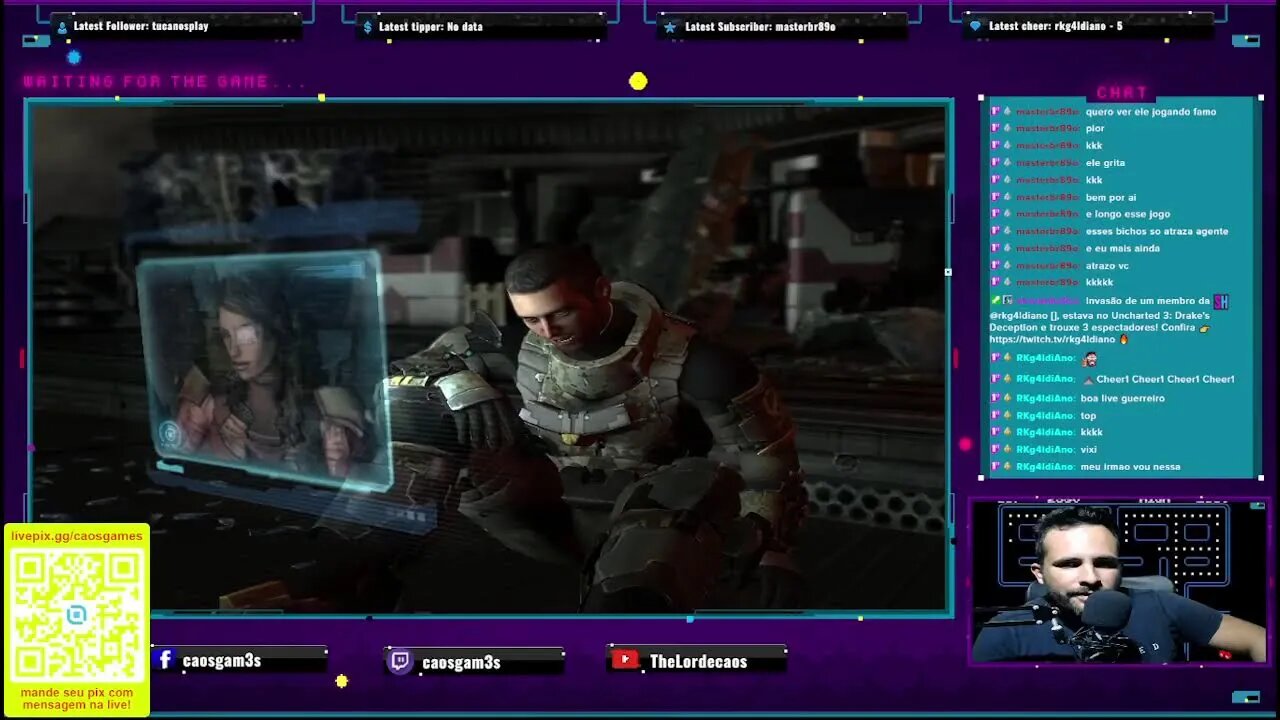Click chat message 'quero ver ele jogando famo'
Image resolution: width=1280 pixels, height=720 pixels.
(1151, 112)
